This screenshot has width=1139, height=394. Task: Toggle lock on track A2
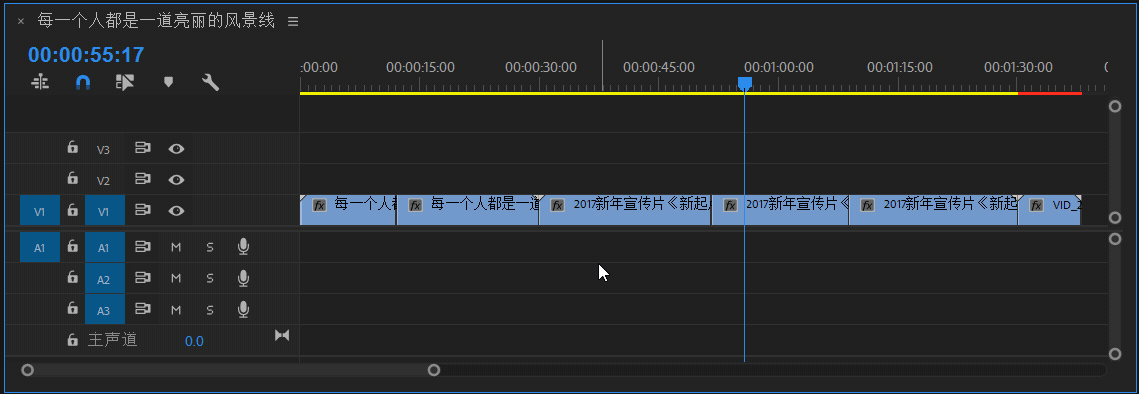pos(72,277)
